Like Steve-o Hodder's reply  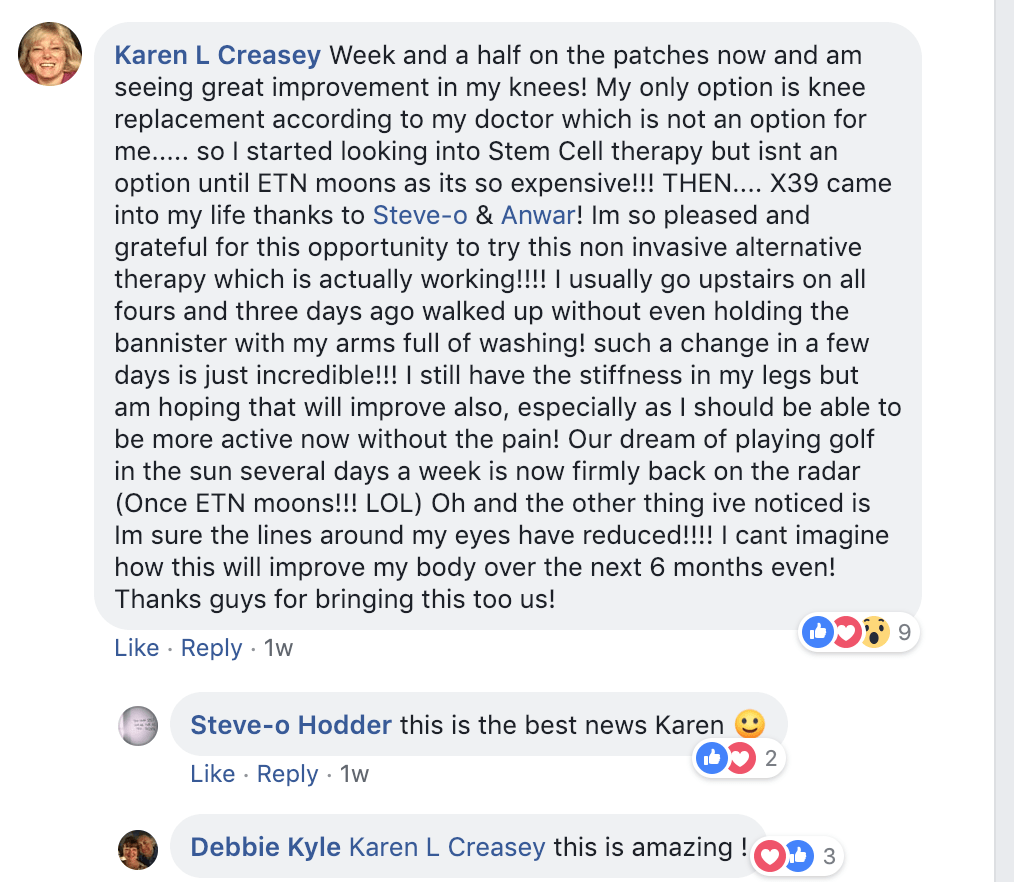213,774
